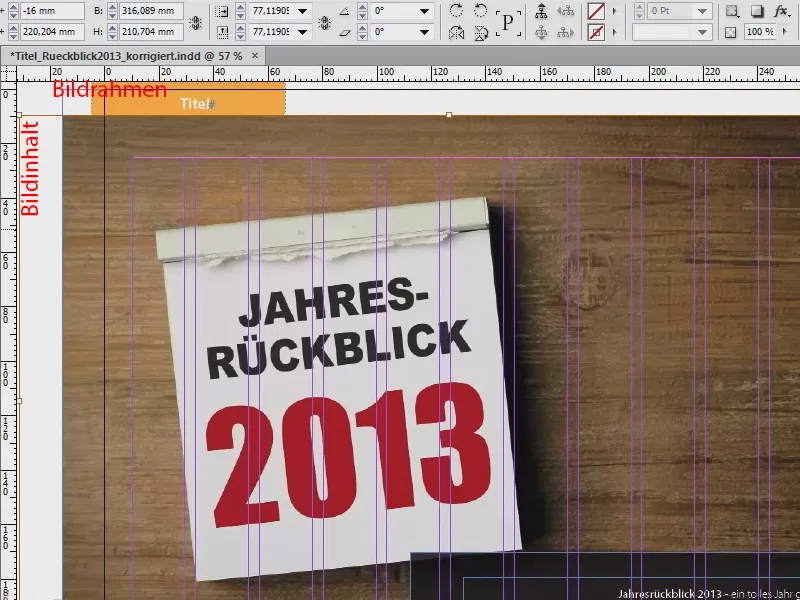The width and height of the screenshot is (800, 600).
Task: Click the ruler zero-point origin box
Action: (8, 74)
